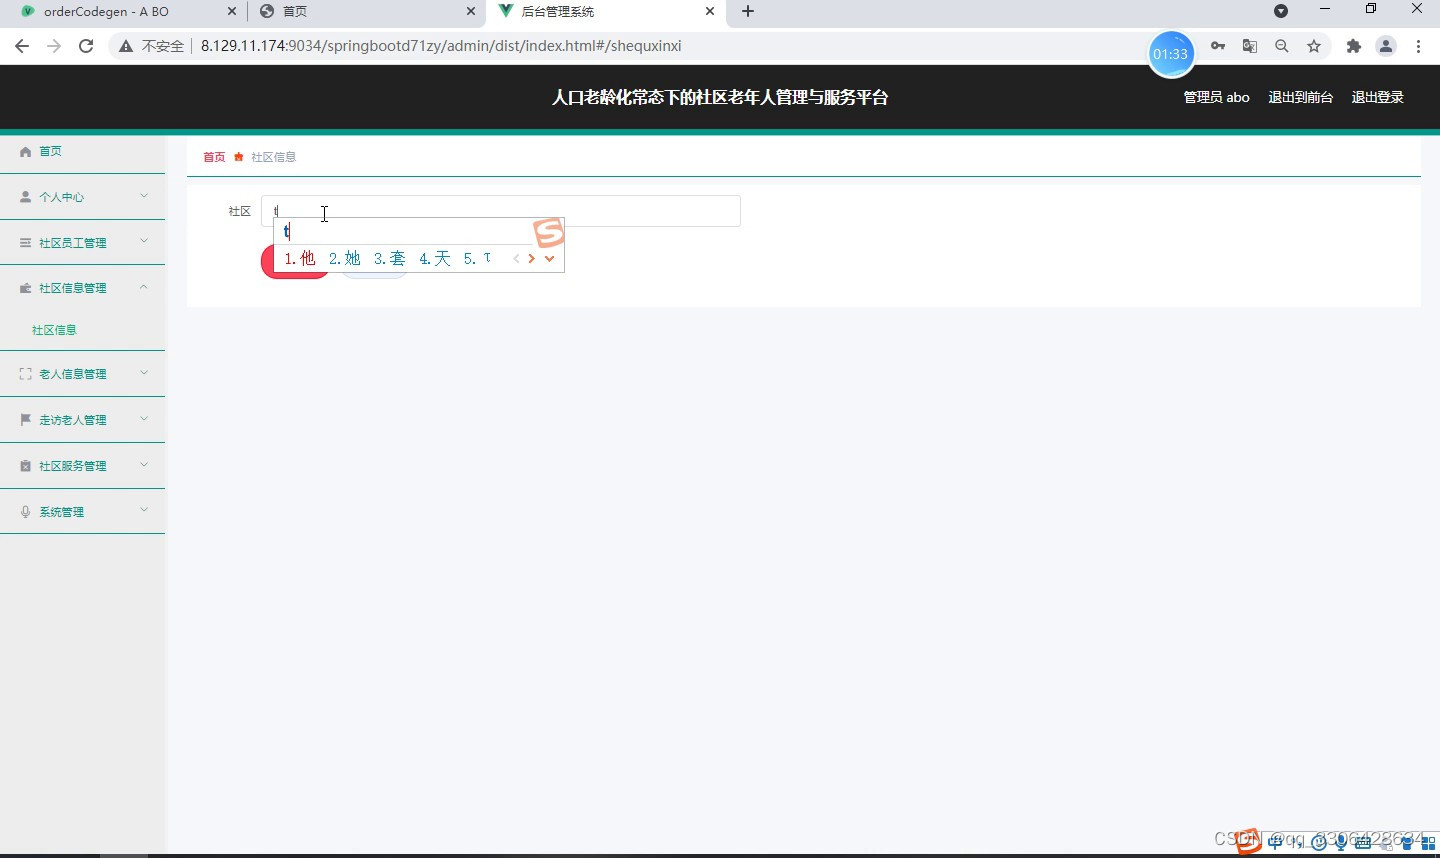Screen dimensions: 1440x858
Task: Go forward in browser
Action: (x=54, y=46)
